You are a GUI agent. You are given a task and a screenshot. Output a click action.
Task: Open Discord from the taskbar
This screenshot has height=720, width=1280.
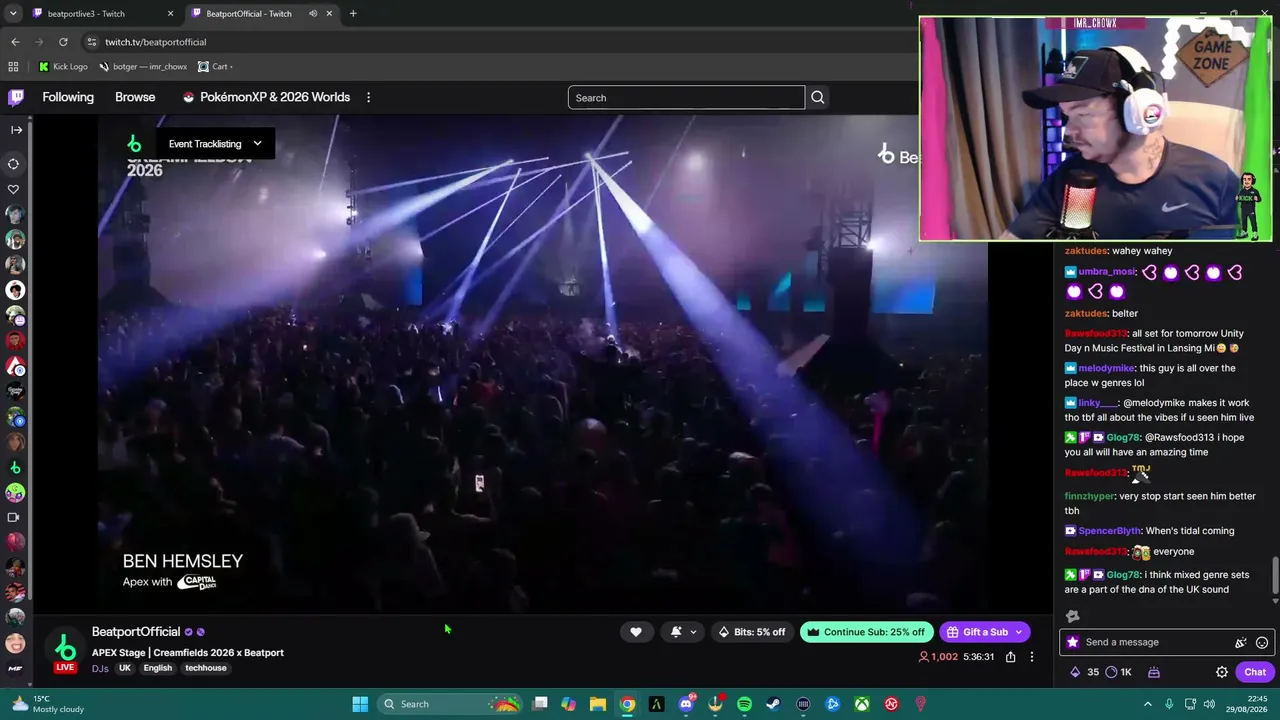pos(685,704)
